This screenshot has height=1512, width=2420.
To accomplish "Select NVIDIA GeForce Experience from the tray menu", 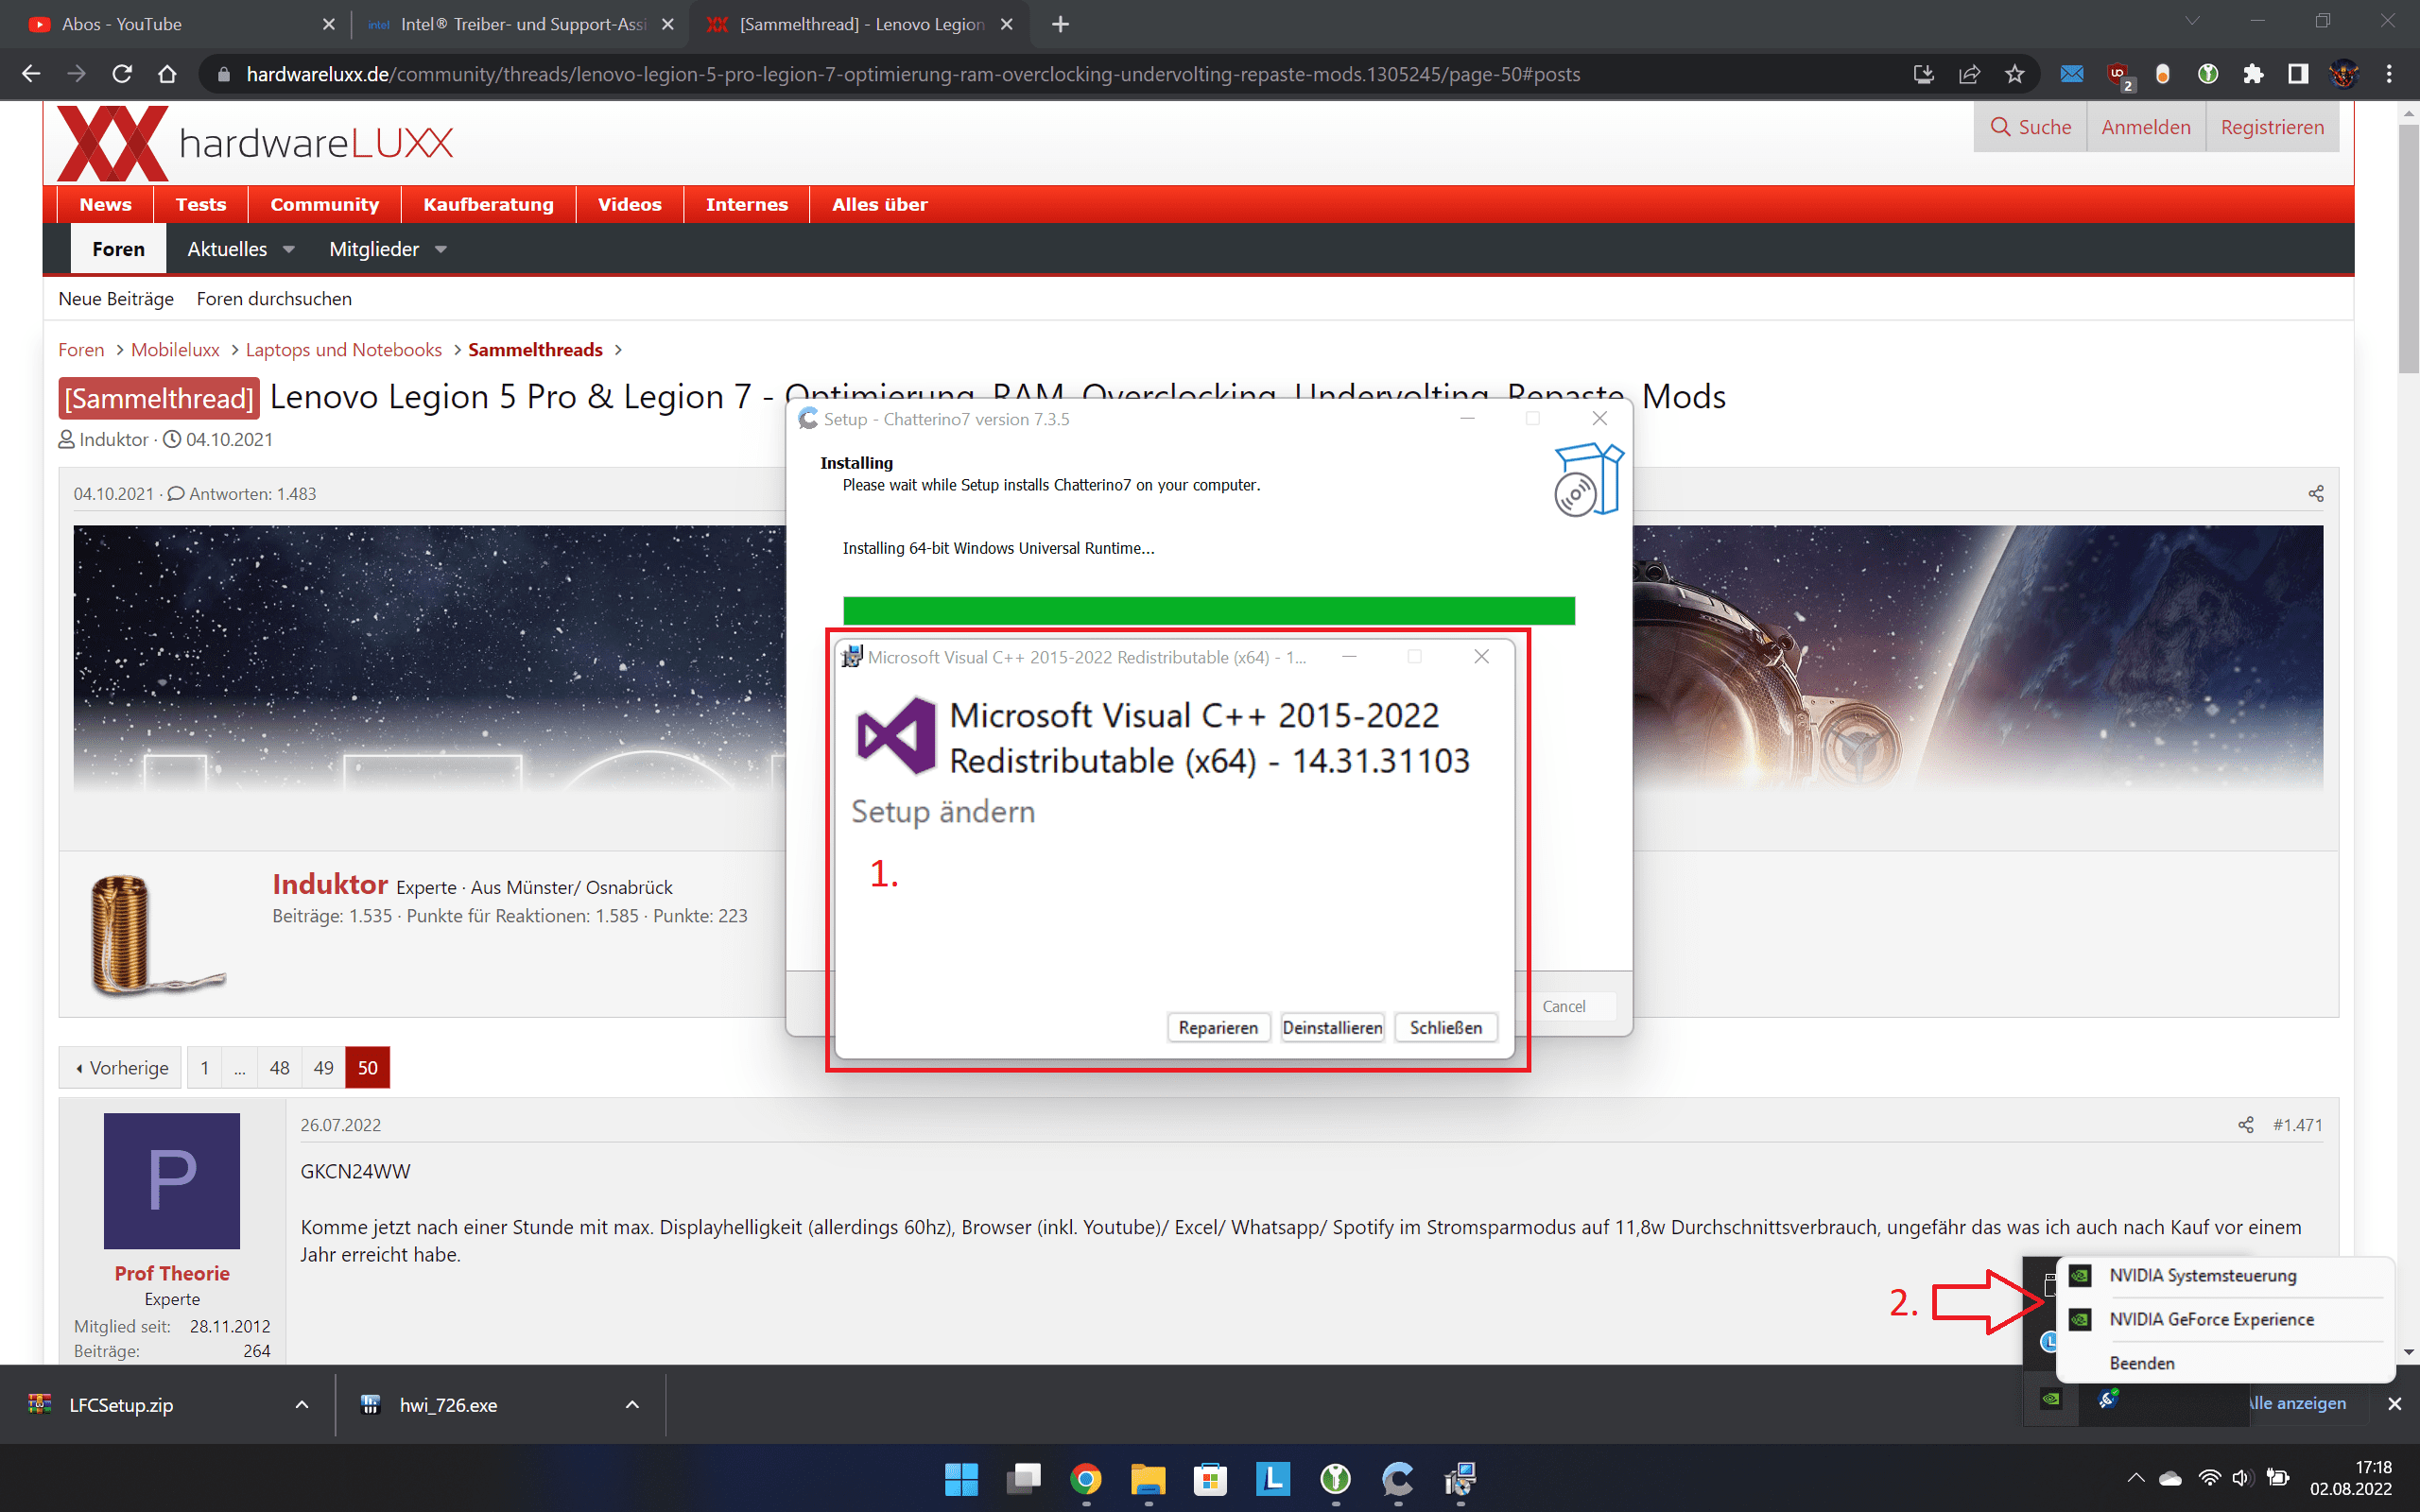I will click(x=2210, y=1319).
